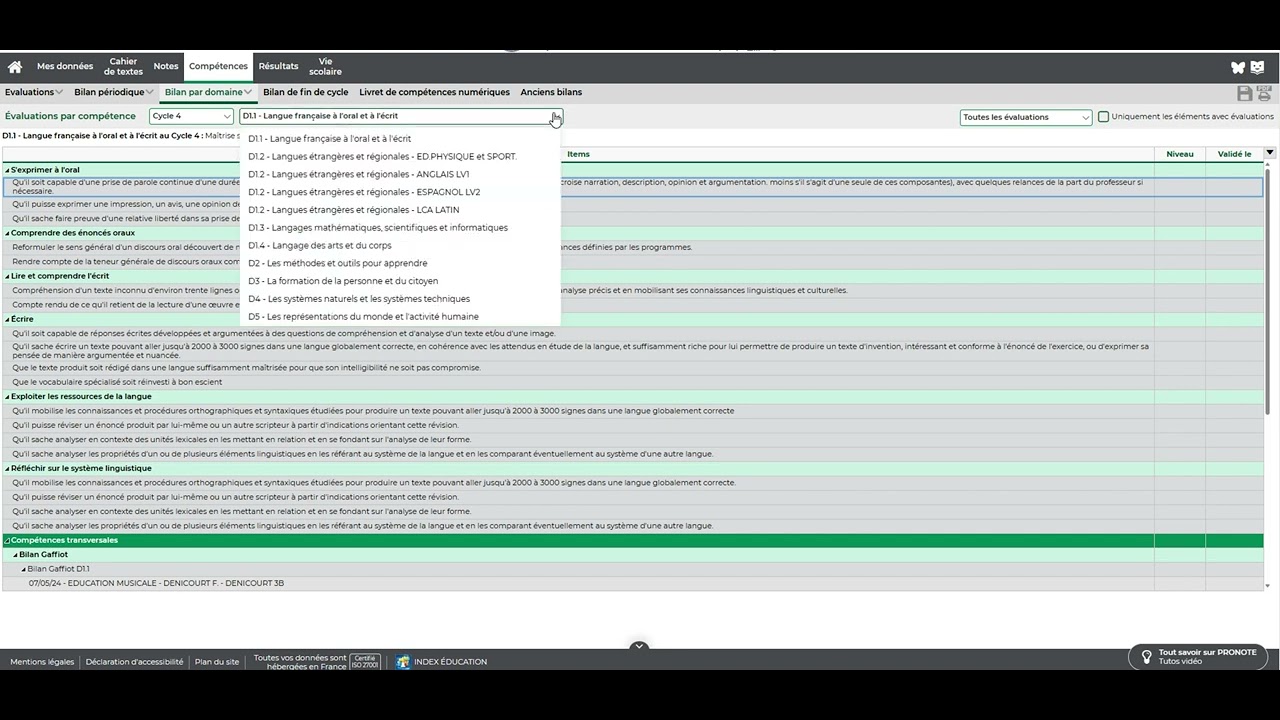Collapse the Bilan Gaffiot D1.1 node
The height and width of the screenshot is (720, 1280).
24,569
